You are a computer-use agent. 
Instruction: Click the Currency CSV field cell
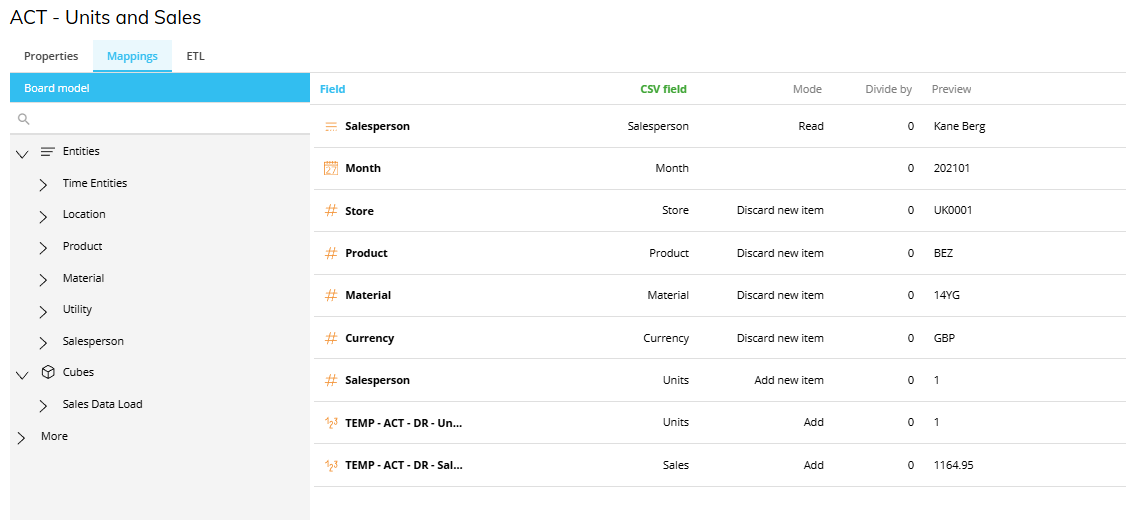point(666,338)
